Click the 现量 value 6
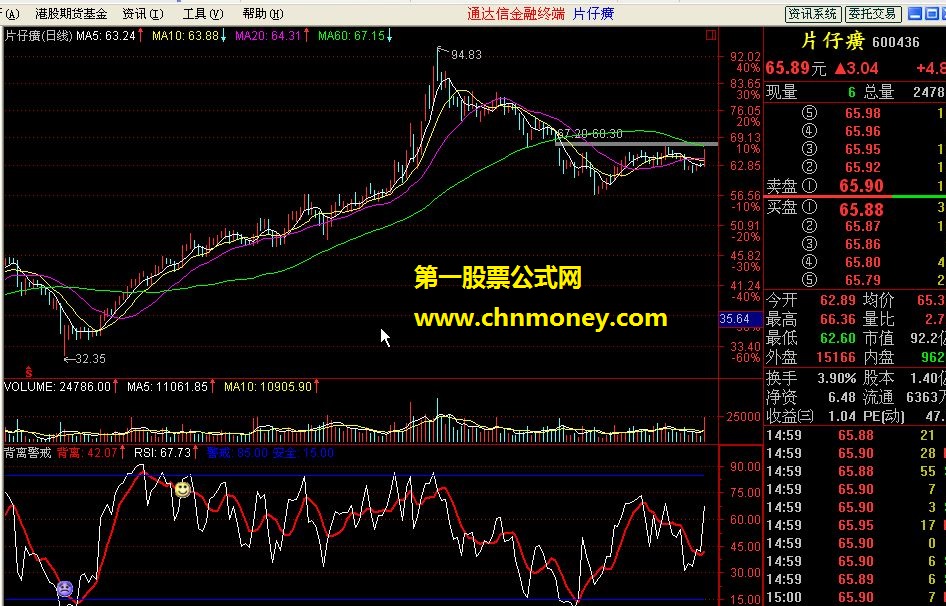Image resolution: width=946 pixels, height=606 pixels. [x=851, y=92]
